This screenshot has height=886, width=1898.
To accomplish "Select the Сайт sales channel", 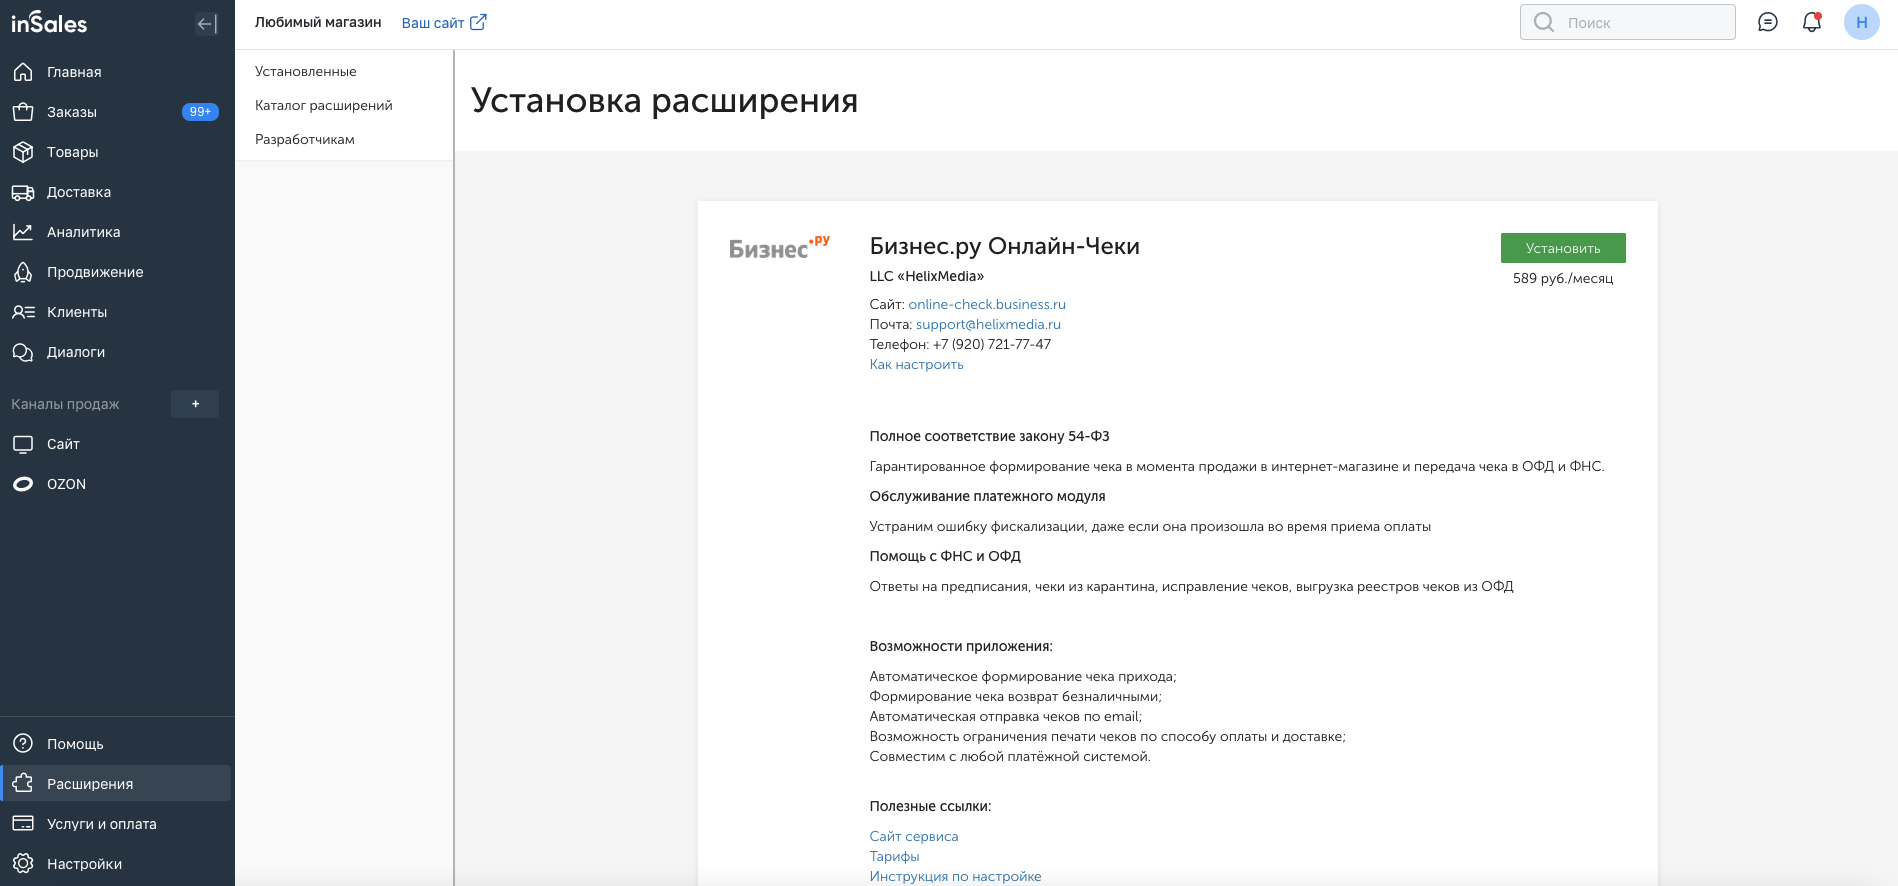I will pos(116,444).
